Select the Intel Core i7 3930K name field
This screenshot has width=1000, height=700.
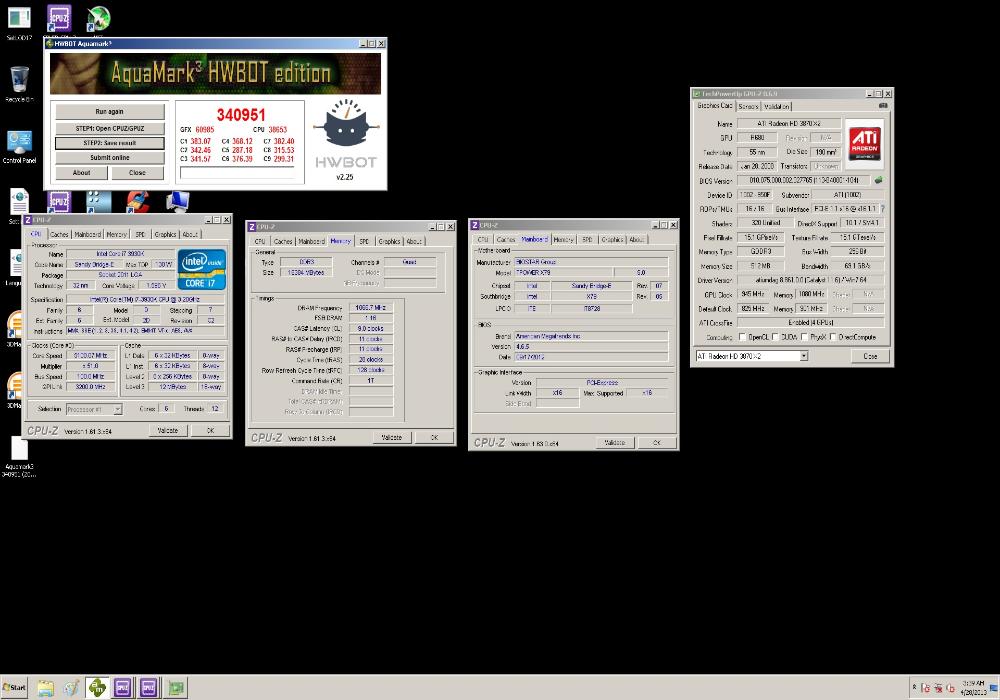click(x=120, y=254)
